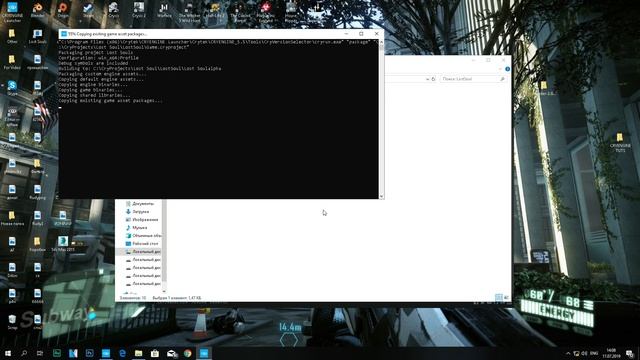Open Google Chrome from the taskbar
This screenshot has width=640, height=360.
187,353
